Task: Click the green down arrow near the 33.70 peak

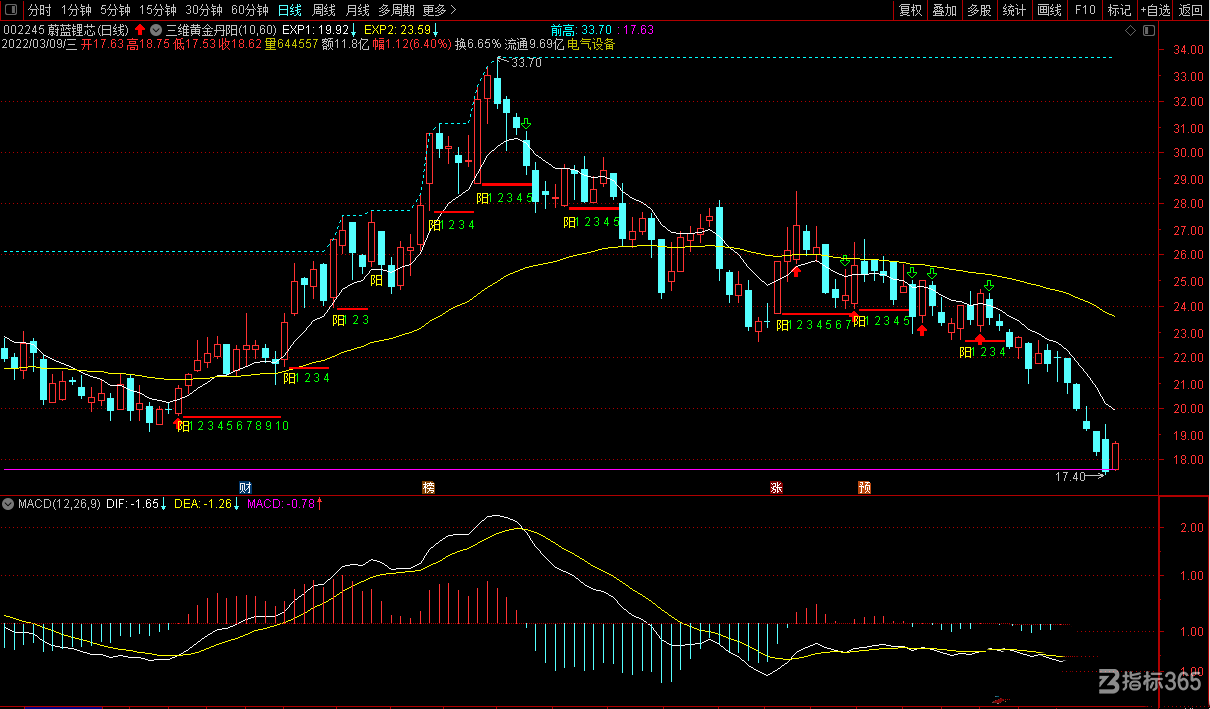Action: [x=526, y=124]
